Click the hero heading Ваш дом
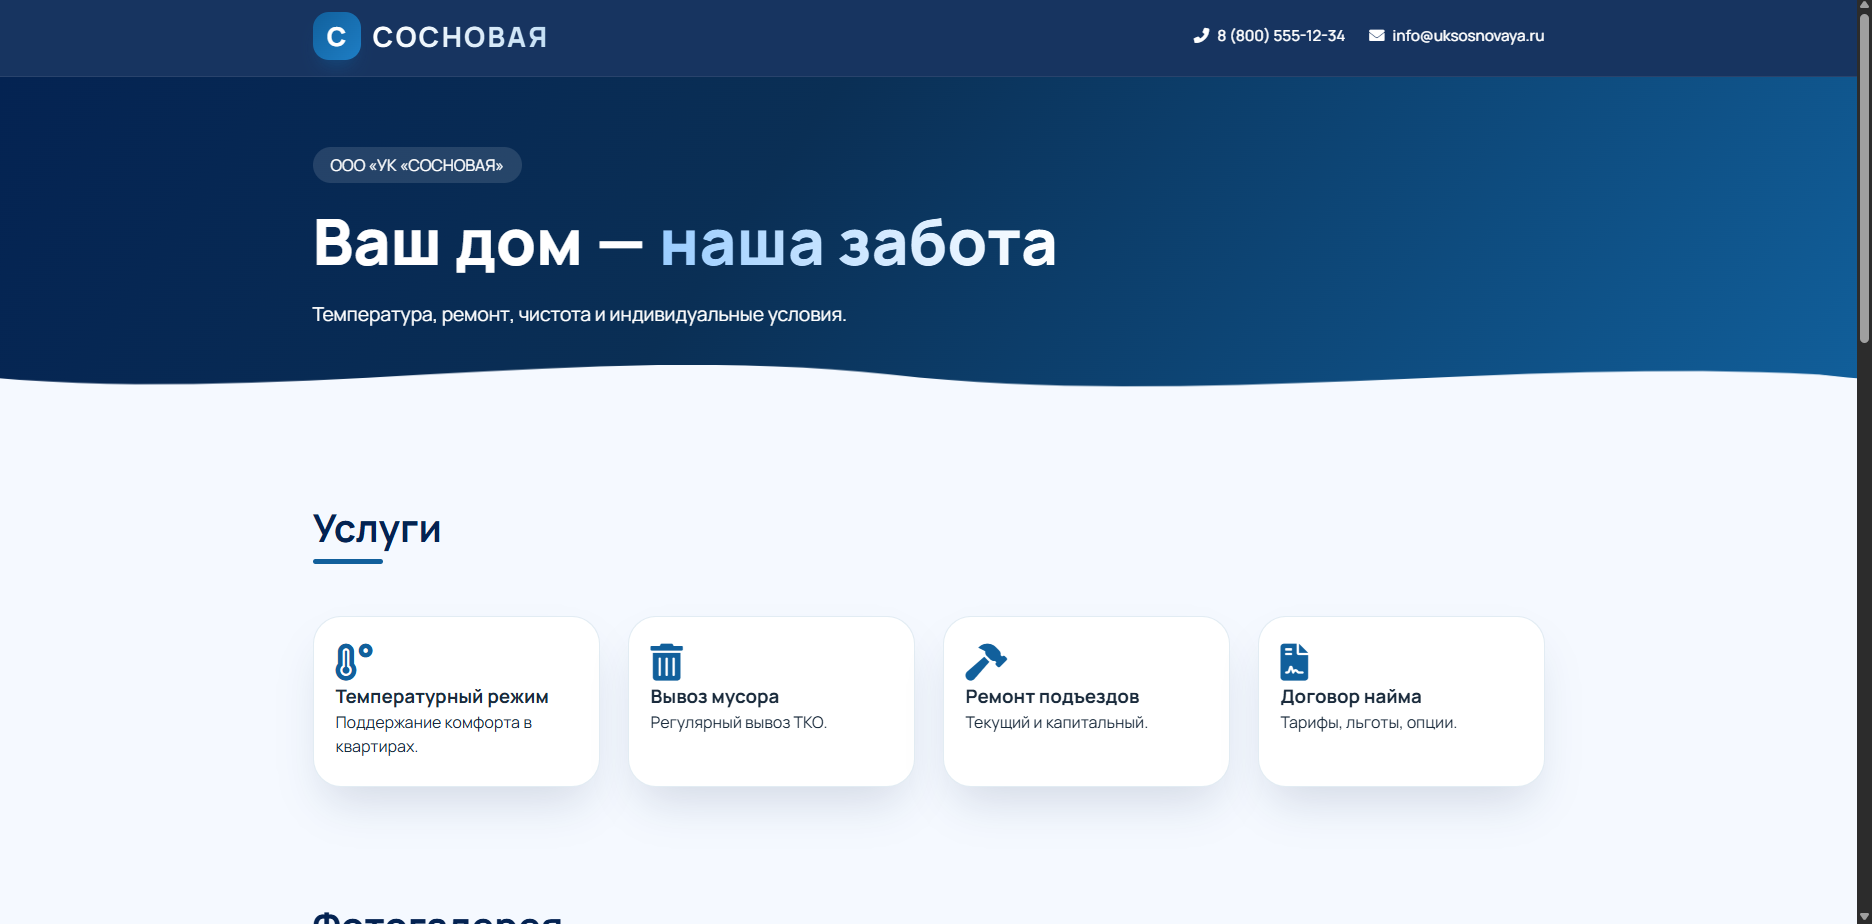Viewport: 1872px width, 924px height. [x=447, y=243]
